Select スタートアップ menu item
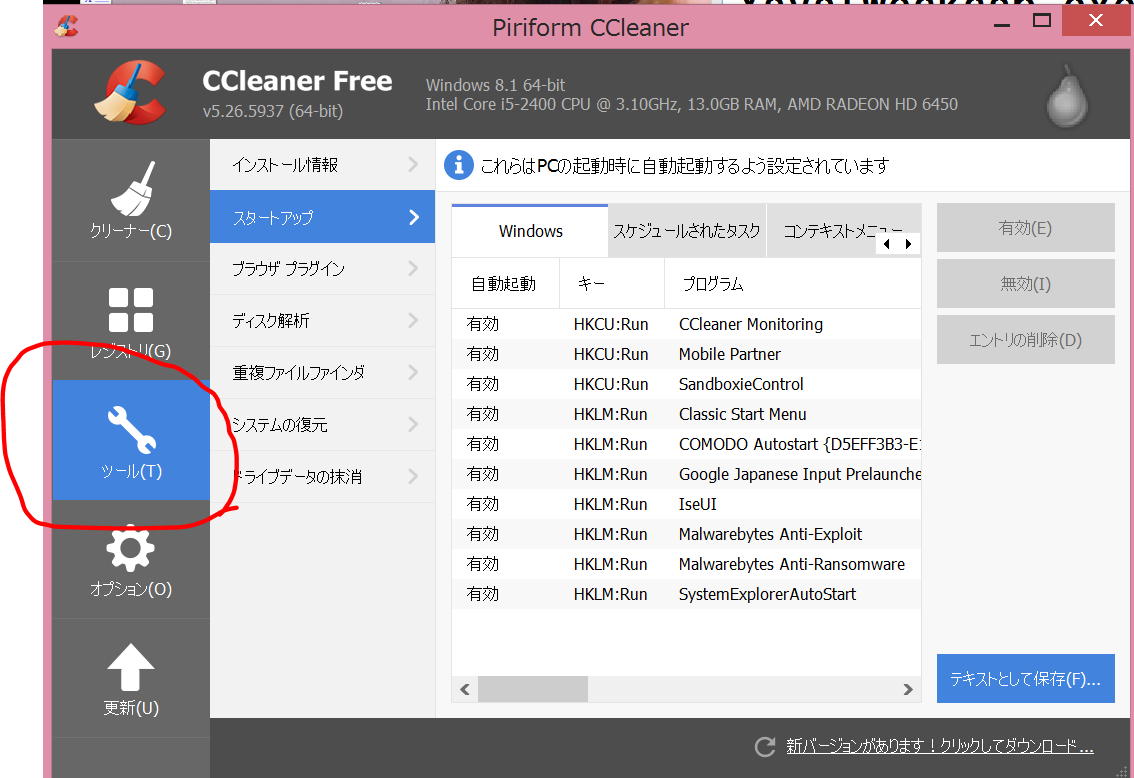This screenshot has height=778, width=1134. tap(323, 217)
